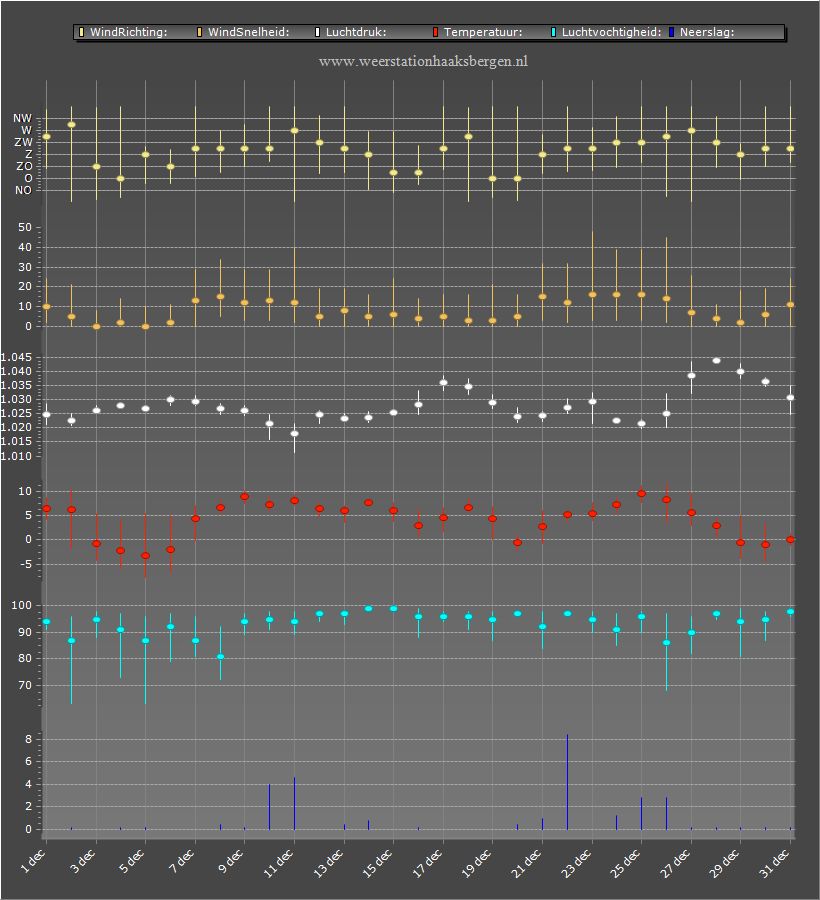Click the 31 dec axis label
820x900 pixels.
[x=775, y=863]
